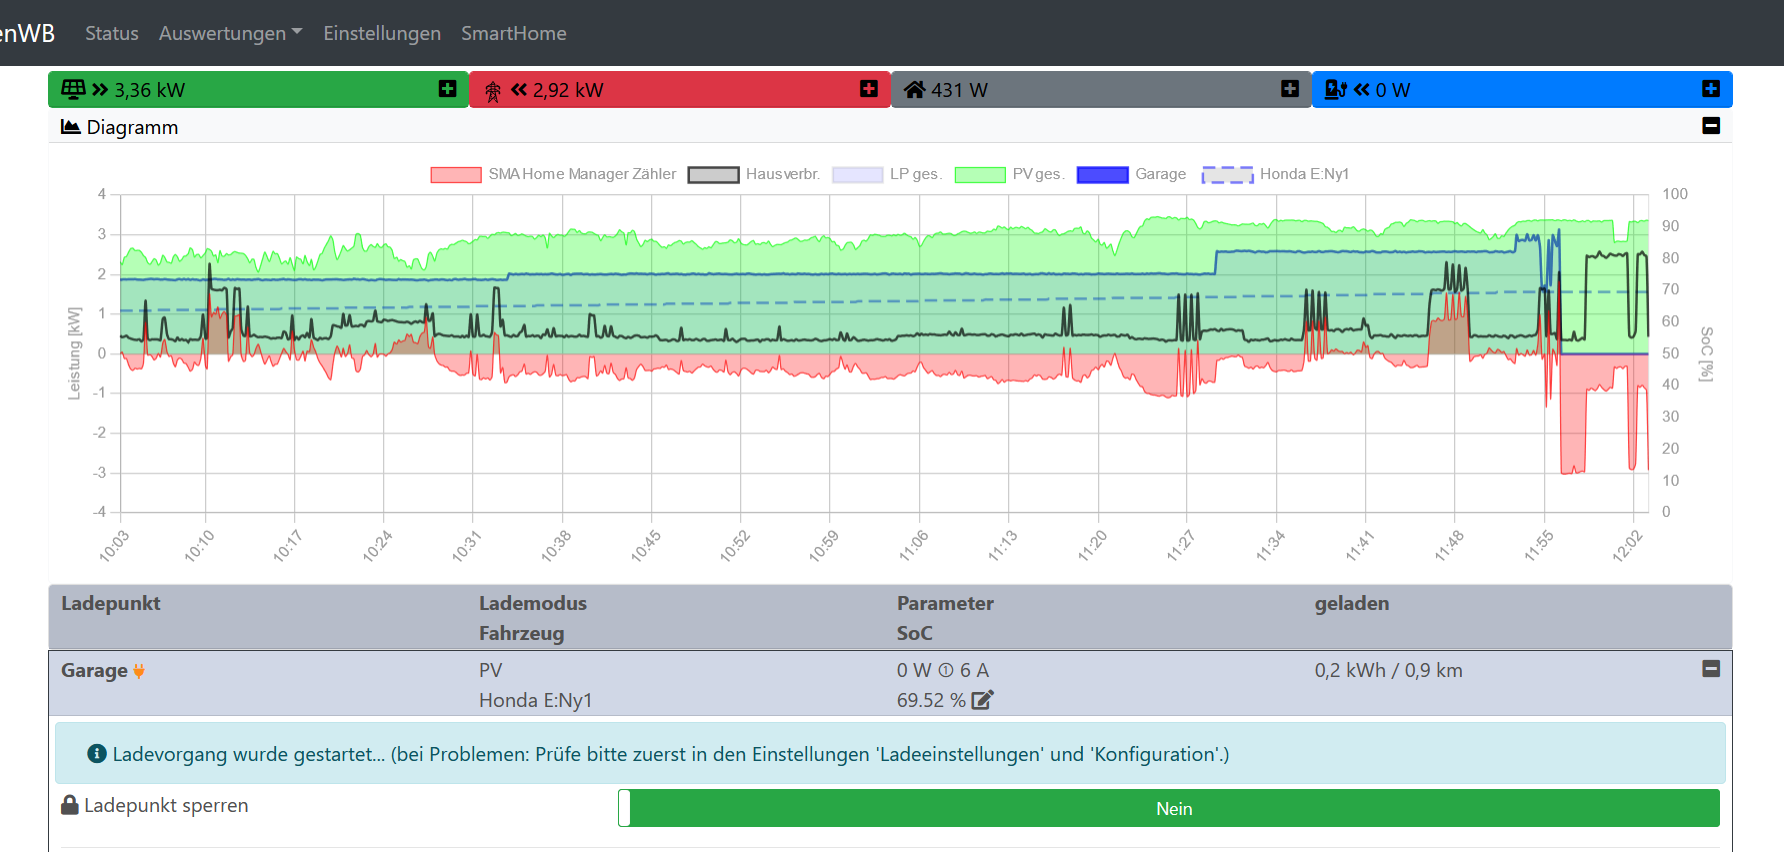Open the Status page

pos(112,33)
